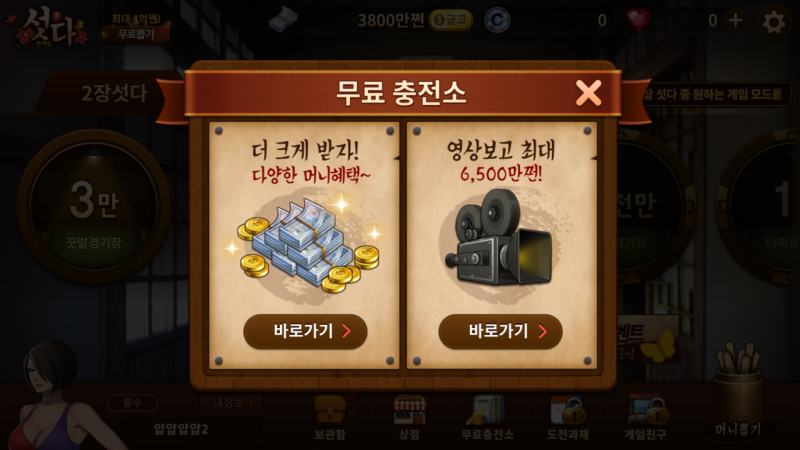Select 무료충전소 in bottom menu
Image resolution: width=800 pixels, height=450 pixels.
coord(487,417)
